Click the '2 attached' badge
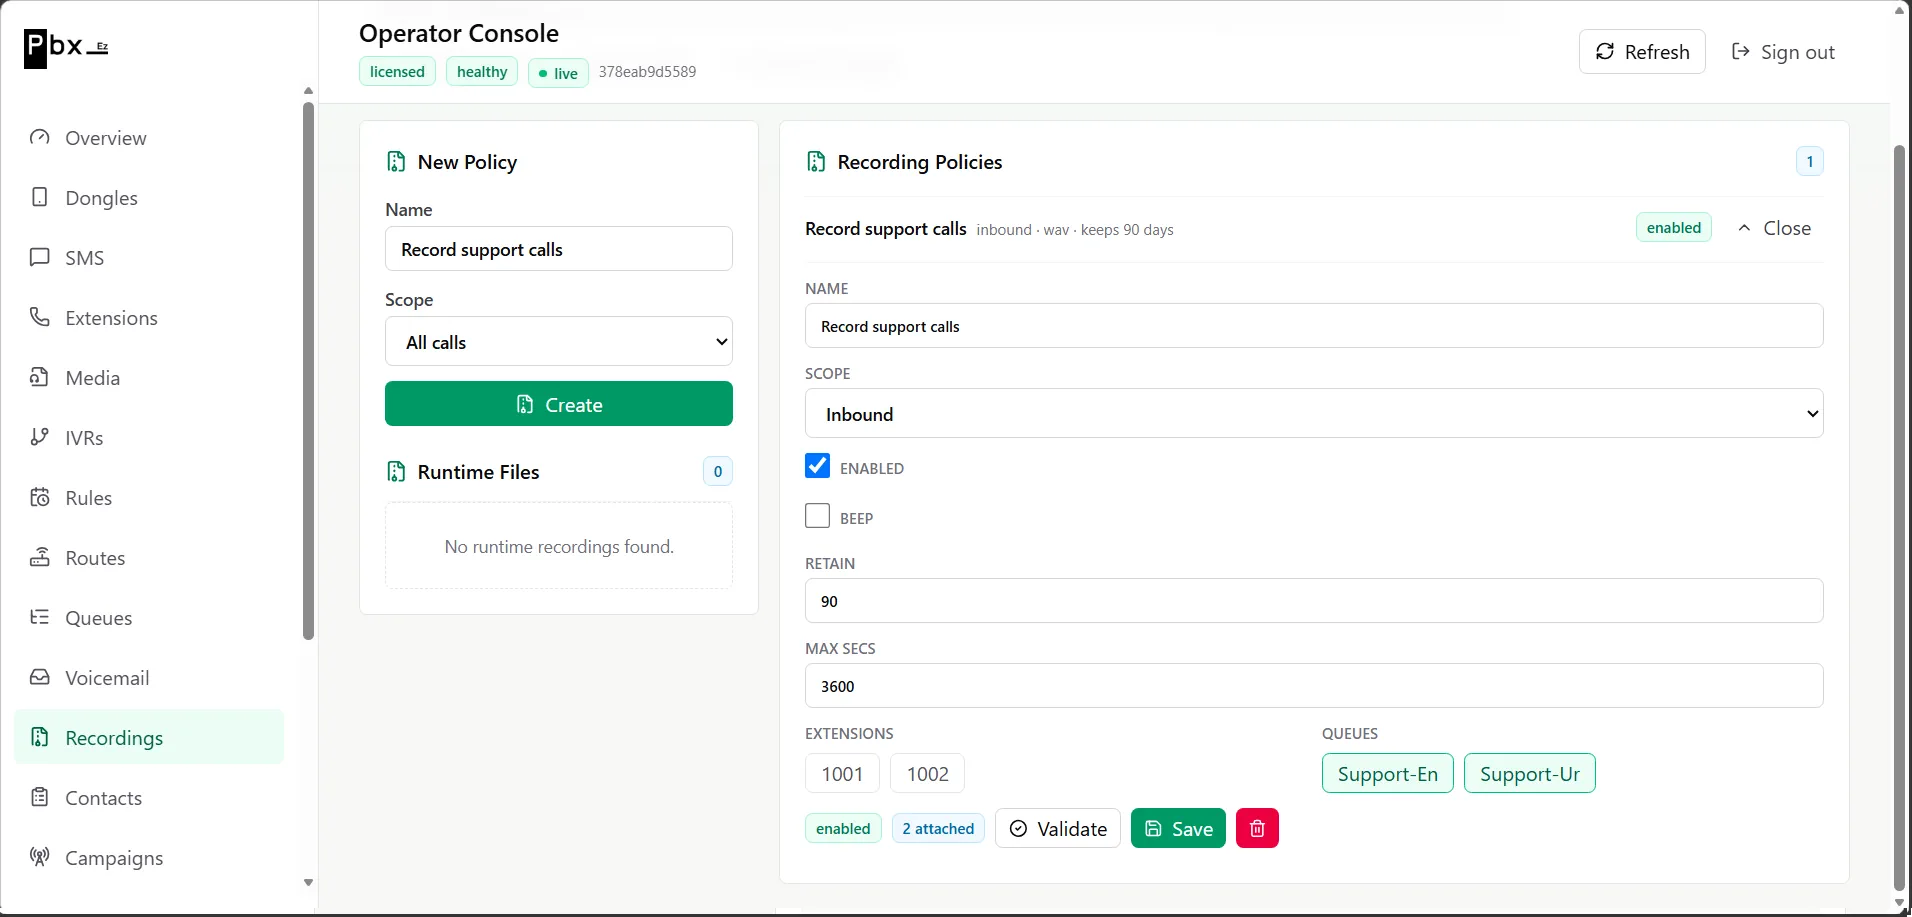This screenshot has height=917, width=1912. pos(938,828)
